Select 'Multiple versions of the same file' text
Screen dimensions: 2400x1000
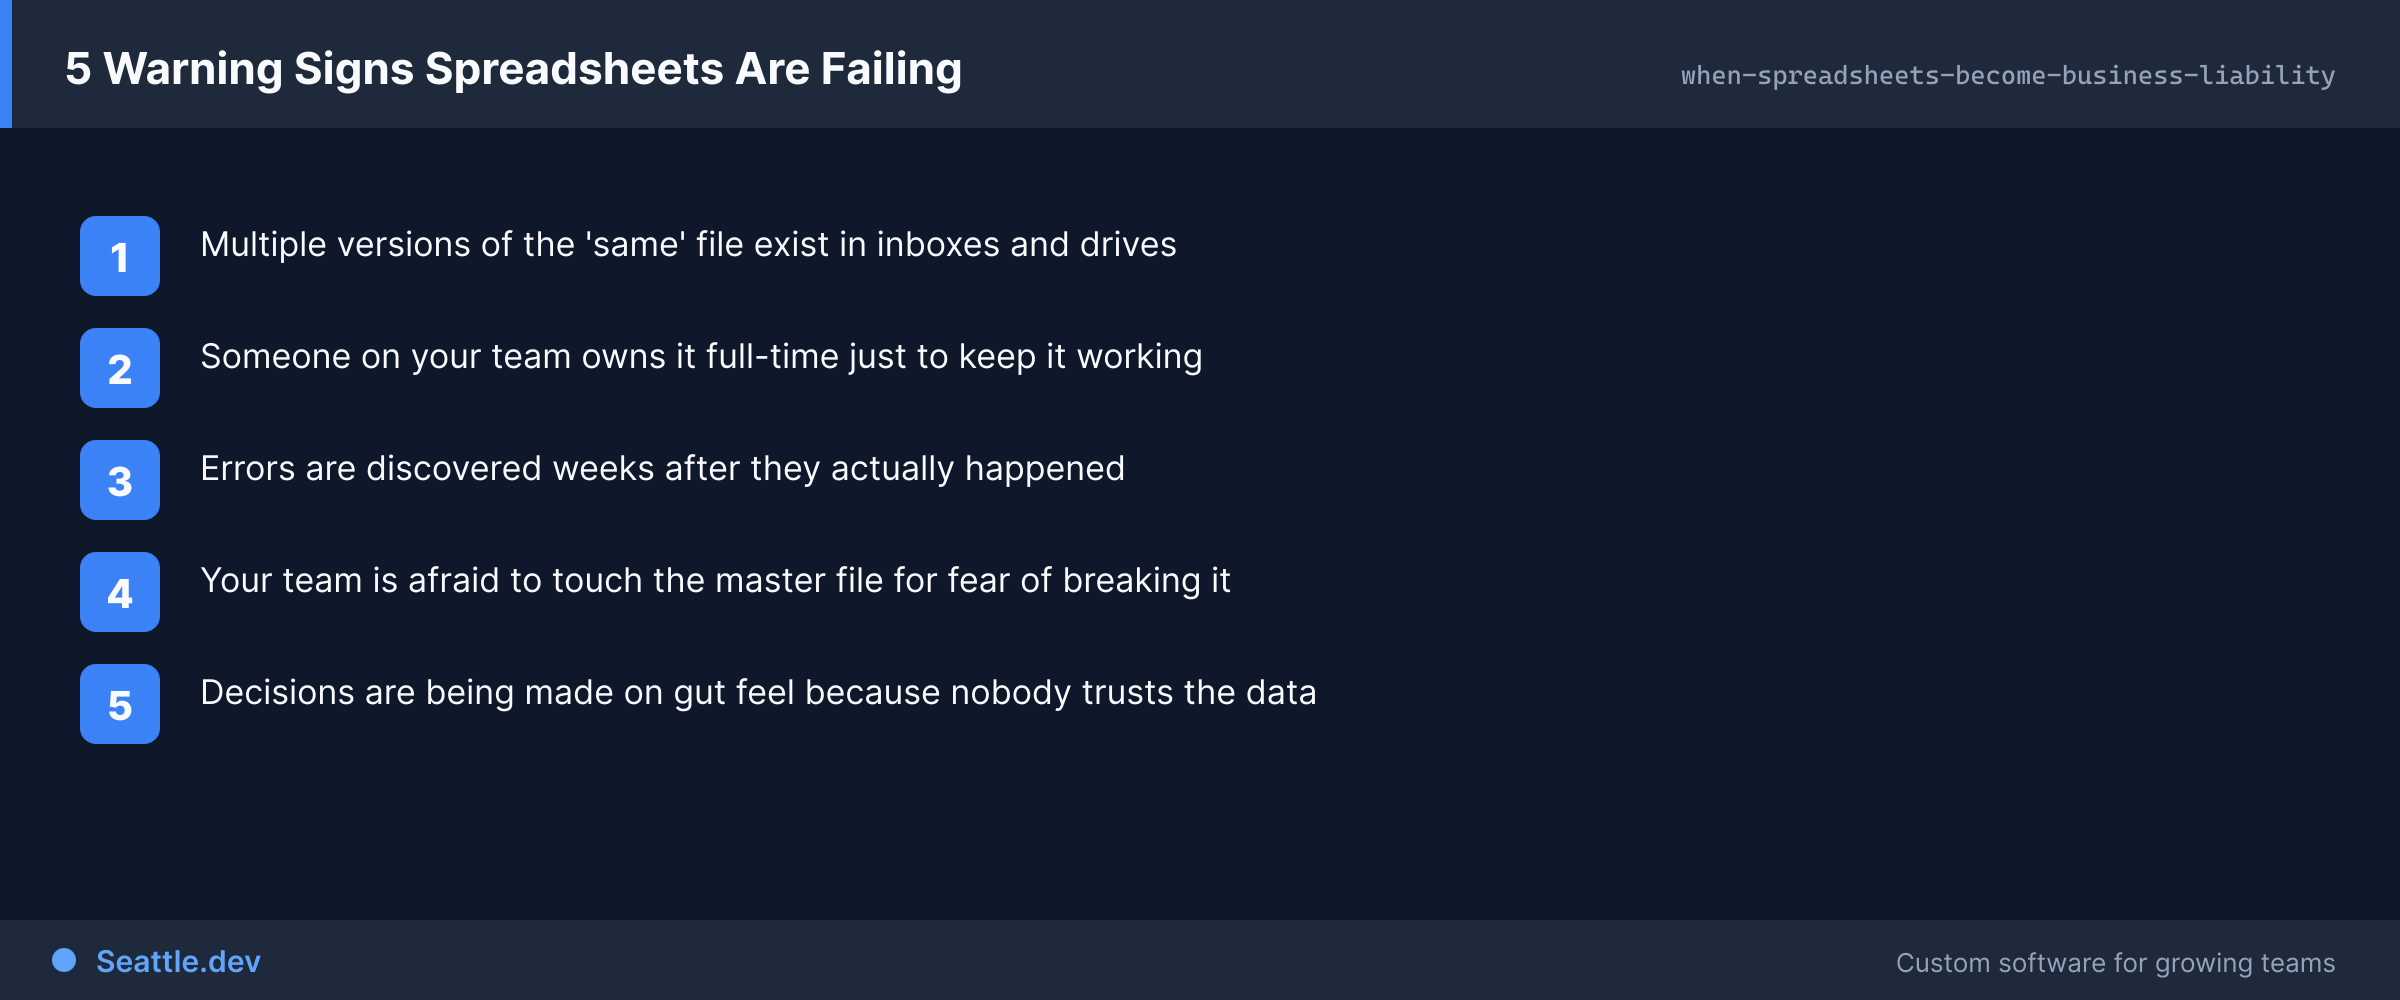(x=688, y=245)
